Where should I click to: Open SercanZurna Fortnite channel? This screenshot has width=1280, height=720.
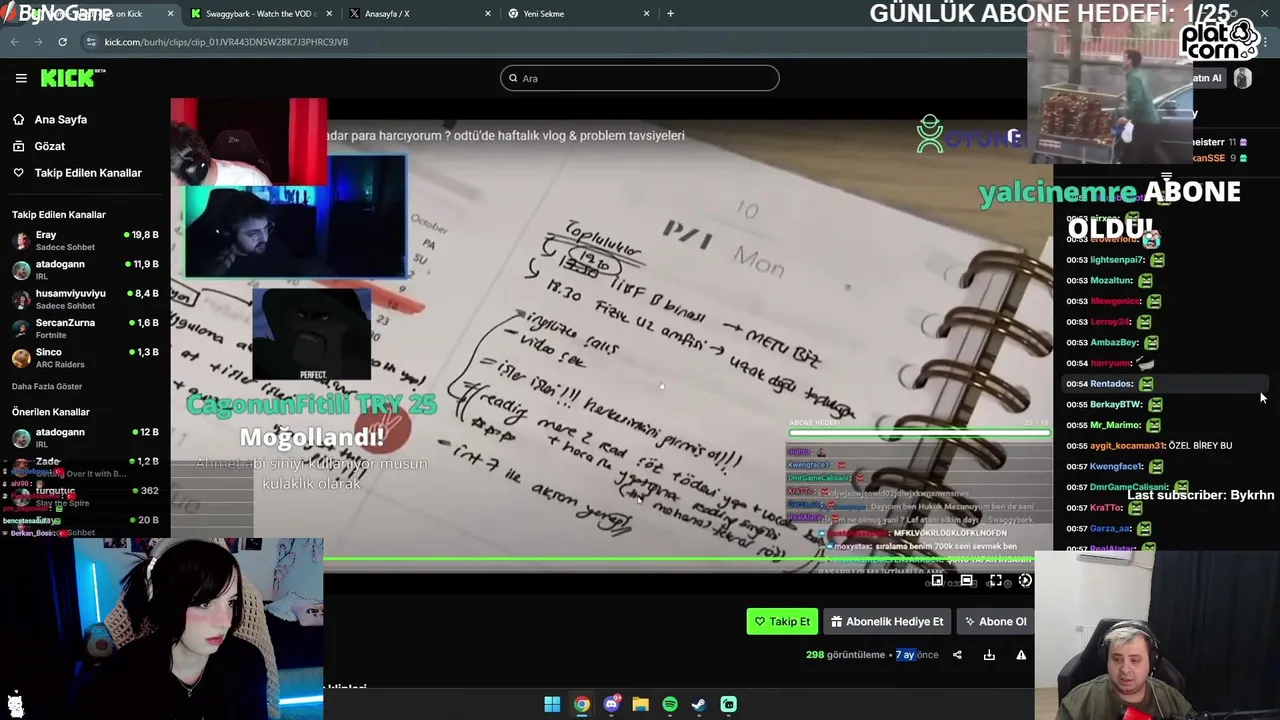[x=85, y=328]
